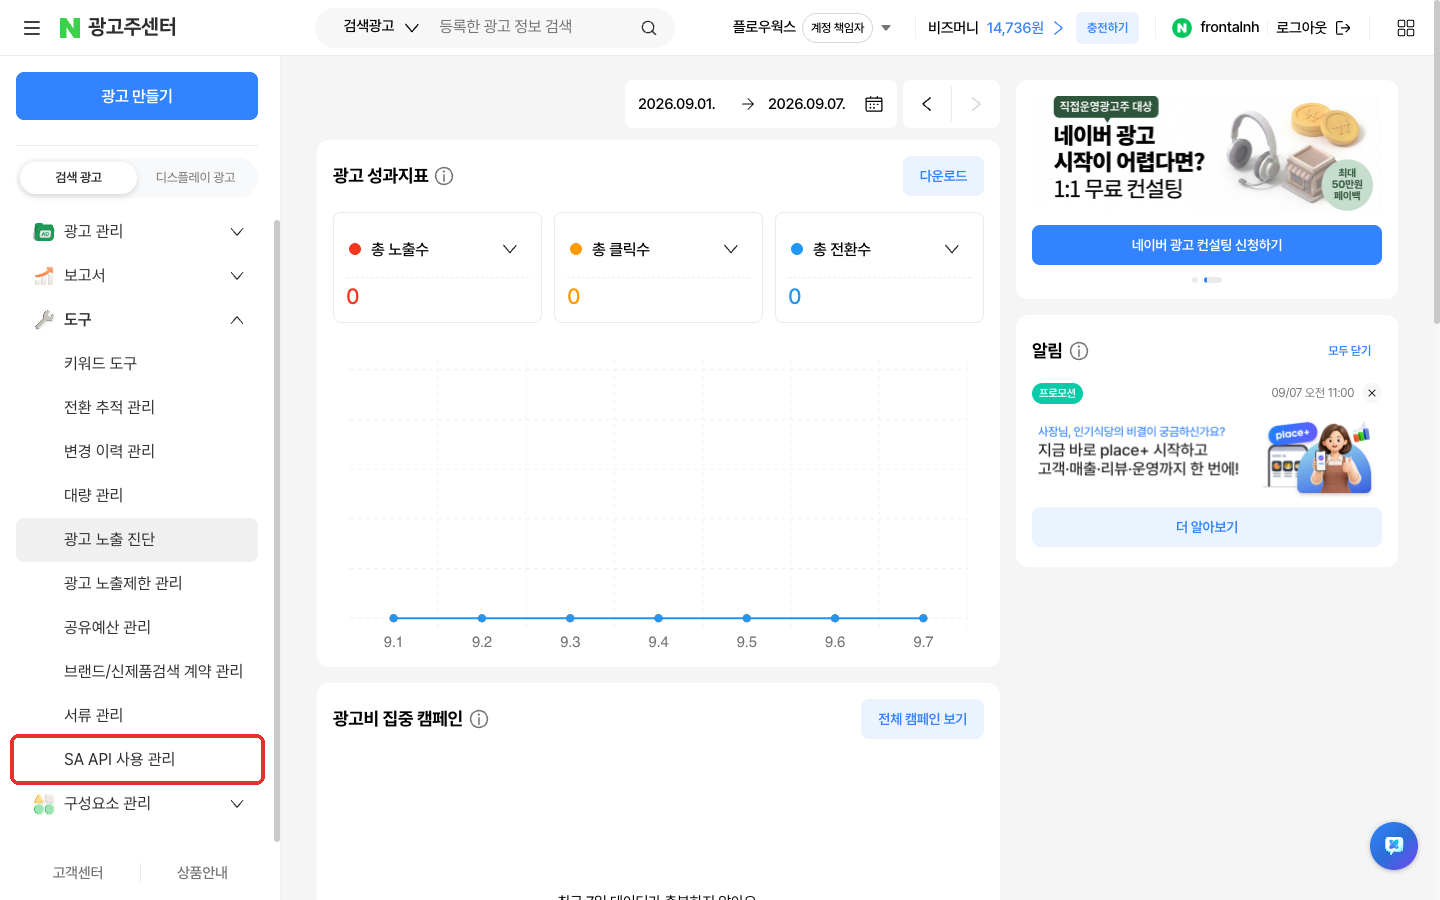The height and width of the screenshot is (900, 1440).
Task: Open the hamburger navigation menu
Action: tap(32, 28)
